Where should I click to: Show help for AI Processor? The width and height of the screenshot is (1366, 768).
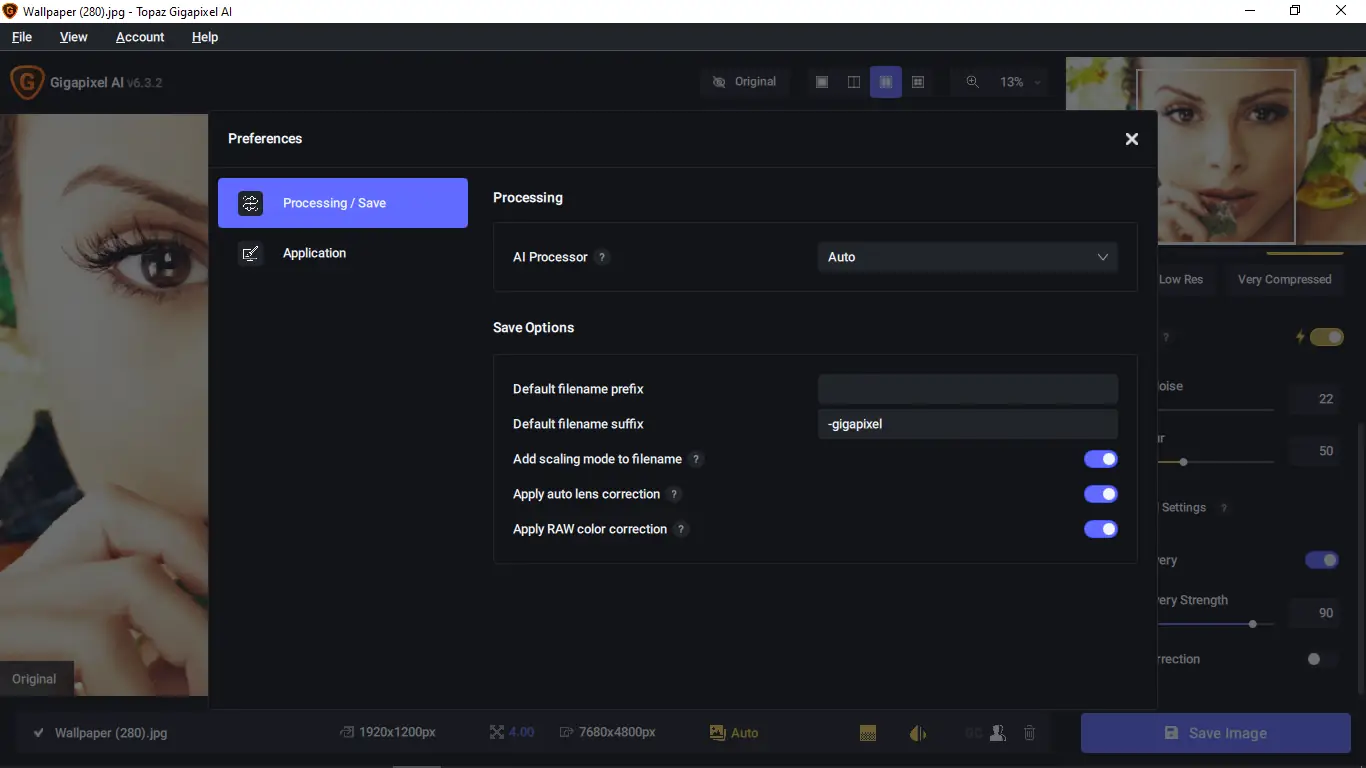click(601, 257)
